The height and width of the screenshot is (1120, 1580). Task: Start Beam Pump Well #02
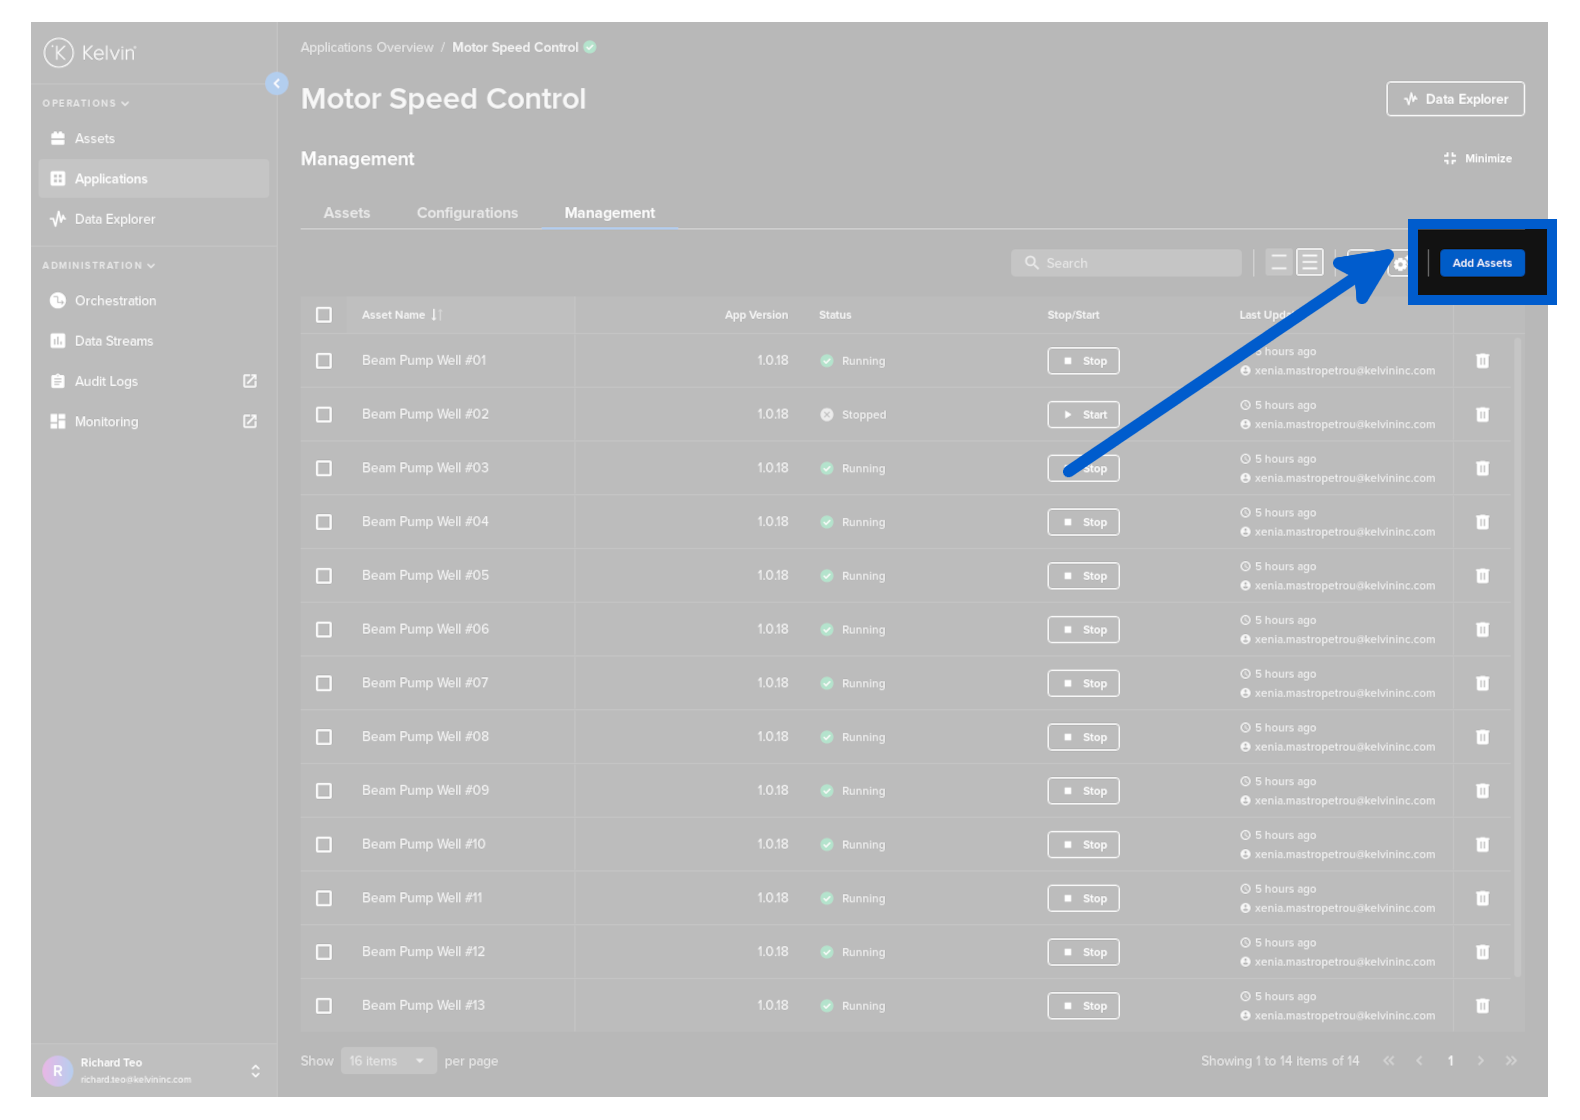1083,415
